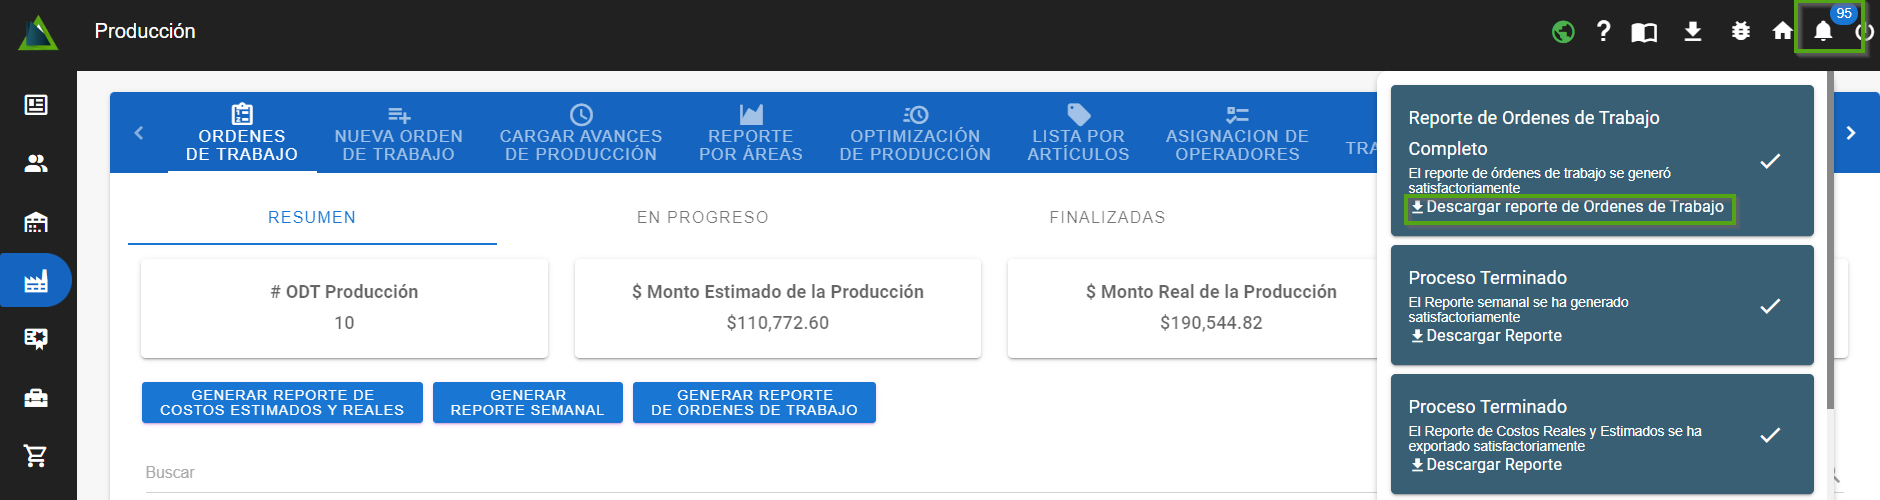Image resolution: width=1880 pixels, height=500 pixels.
Task: Click the download icon in top bar
Action: (x=1692, y=32)
